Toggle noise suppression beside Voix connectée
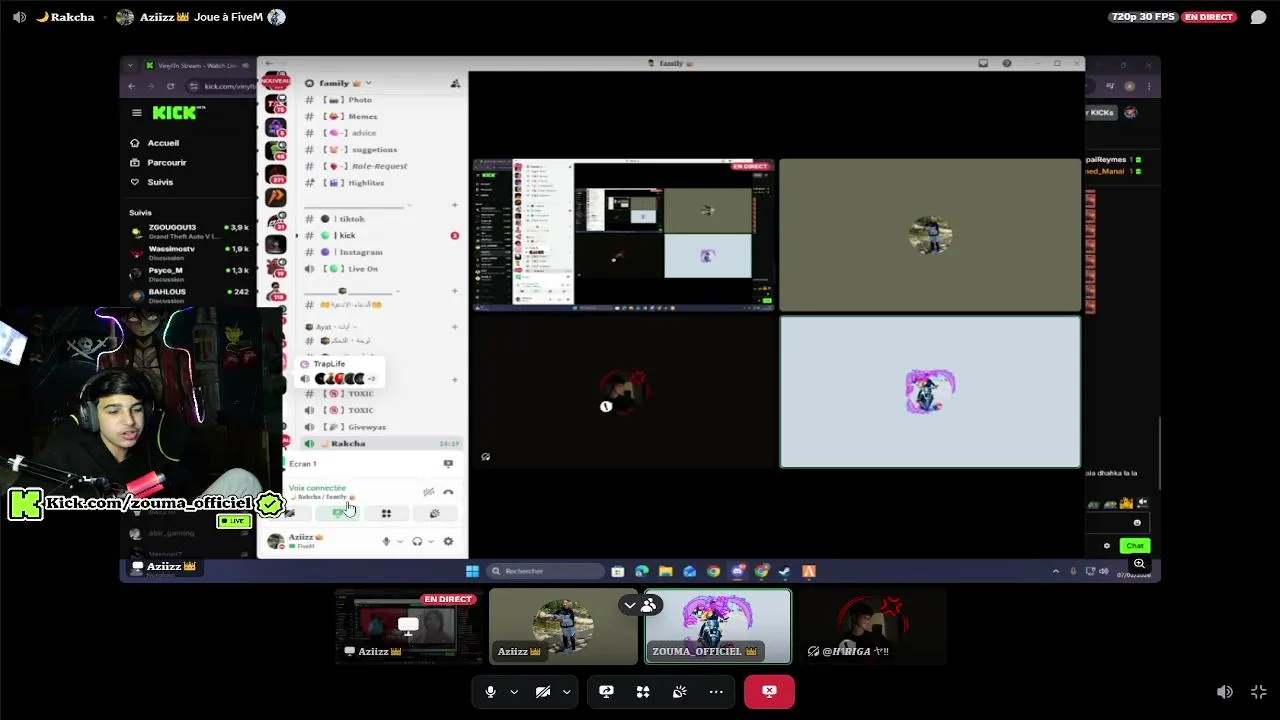The height and width of the screenshot is (720, 1280). [x=428, y=492]
